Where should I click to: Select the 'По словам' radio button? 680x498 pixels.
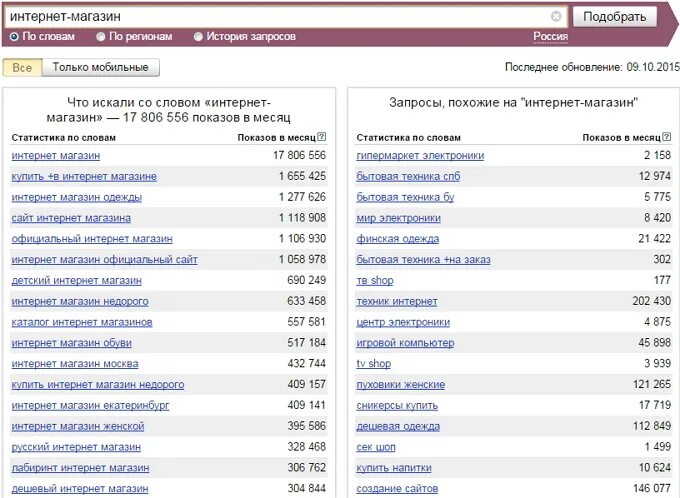click(x=14, y=36)
